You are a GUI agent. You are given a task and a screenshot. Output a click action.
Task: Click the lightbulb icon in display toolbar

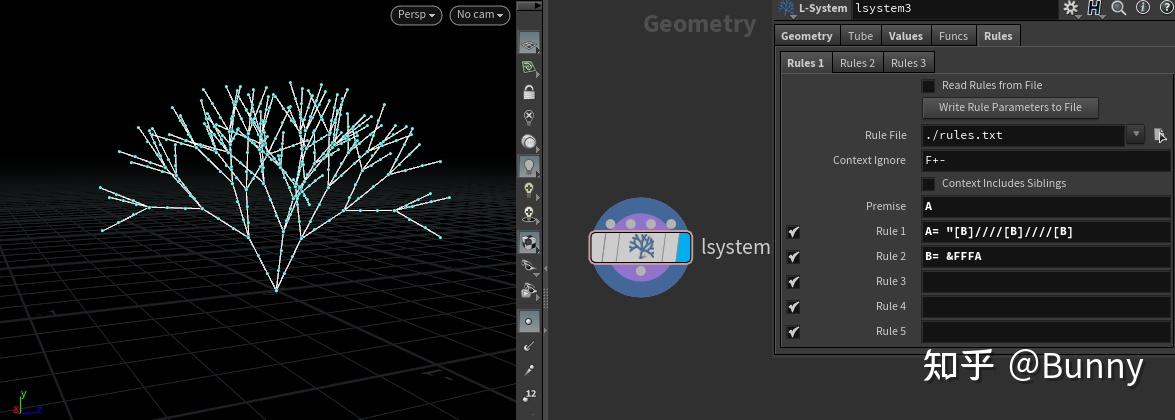[529, 166]
